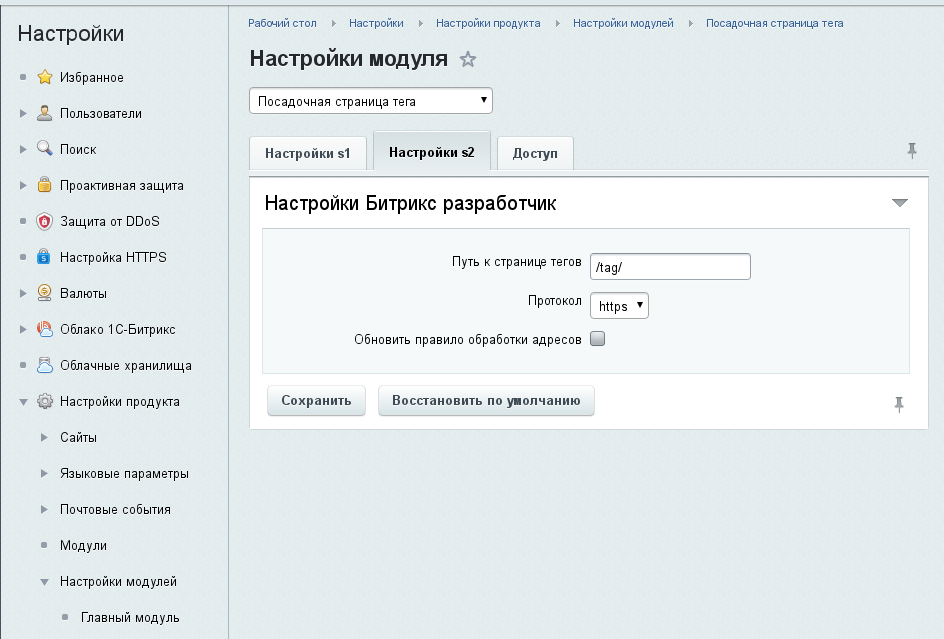Open the Протокол https dropdown

(x=619, y=306)
